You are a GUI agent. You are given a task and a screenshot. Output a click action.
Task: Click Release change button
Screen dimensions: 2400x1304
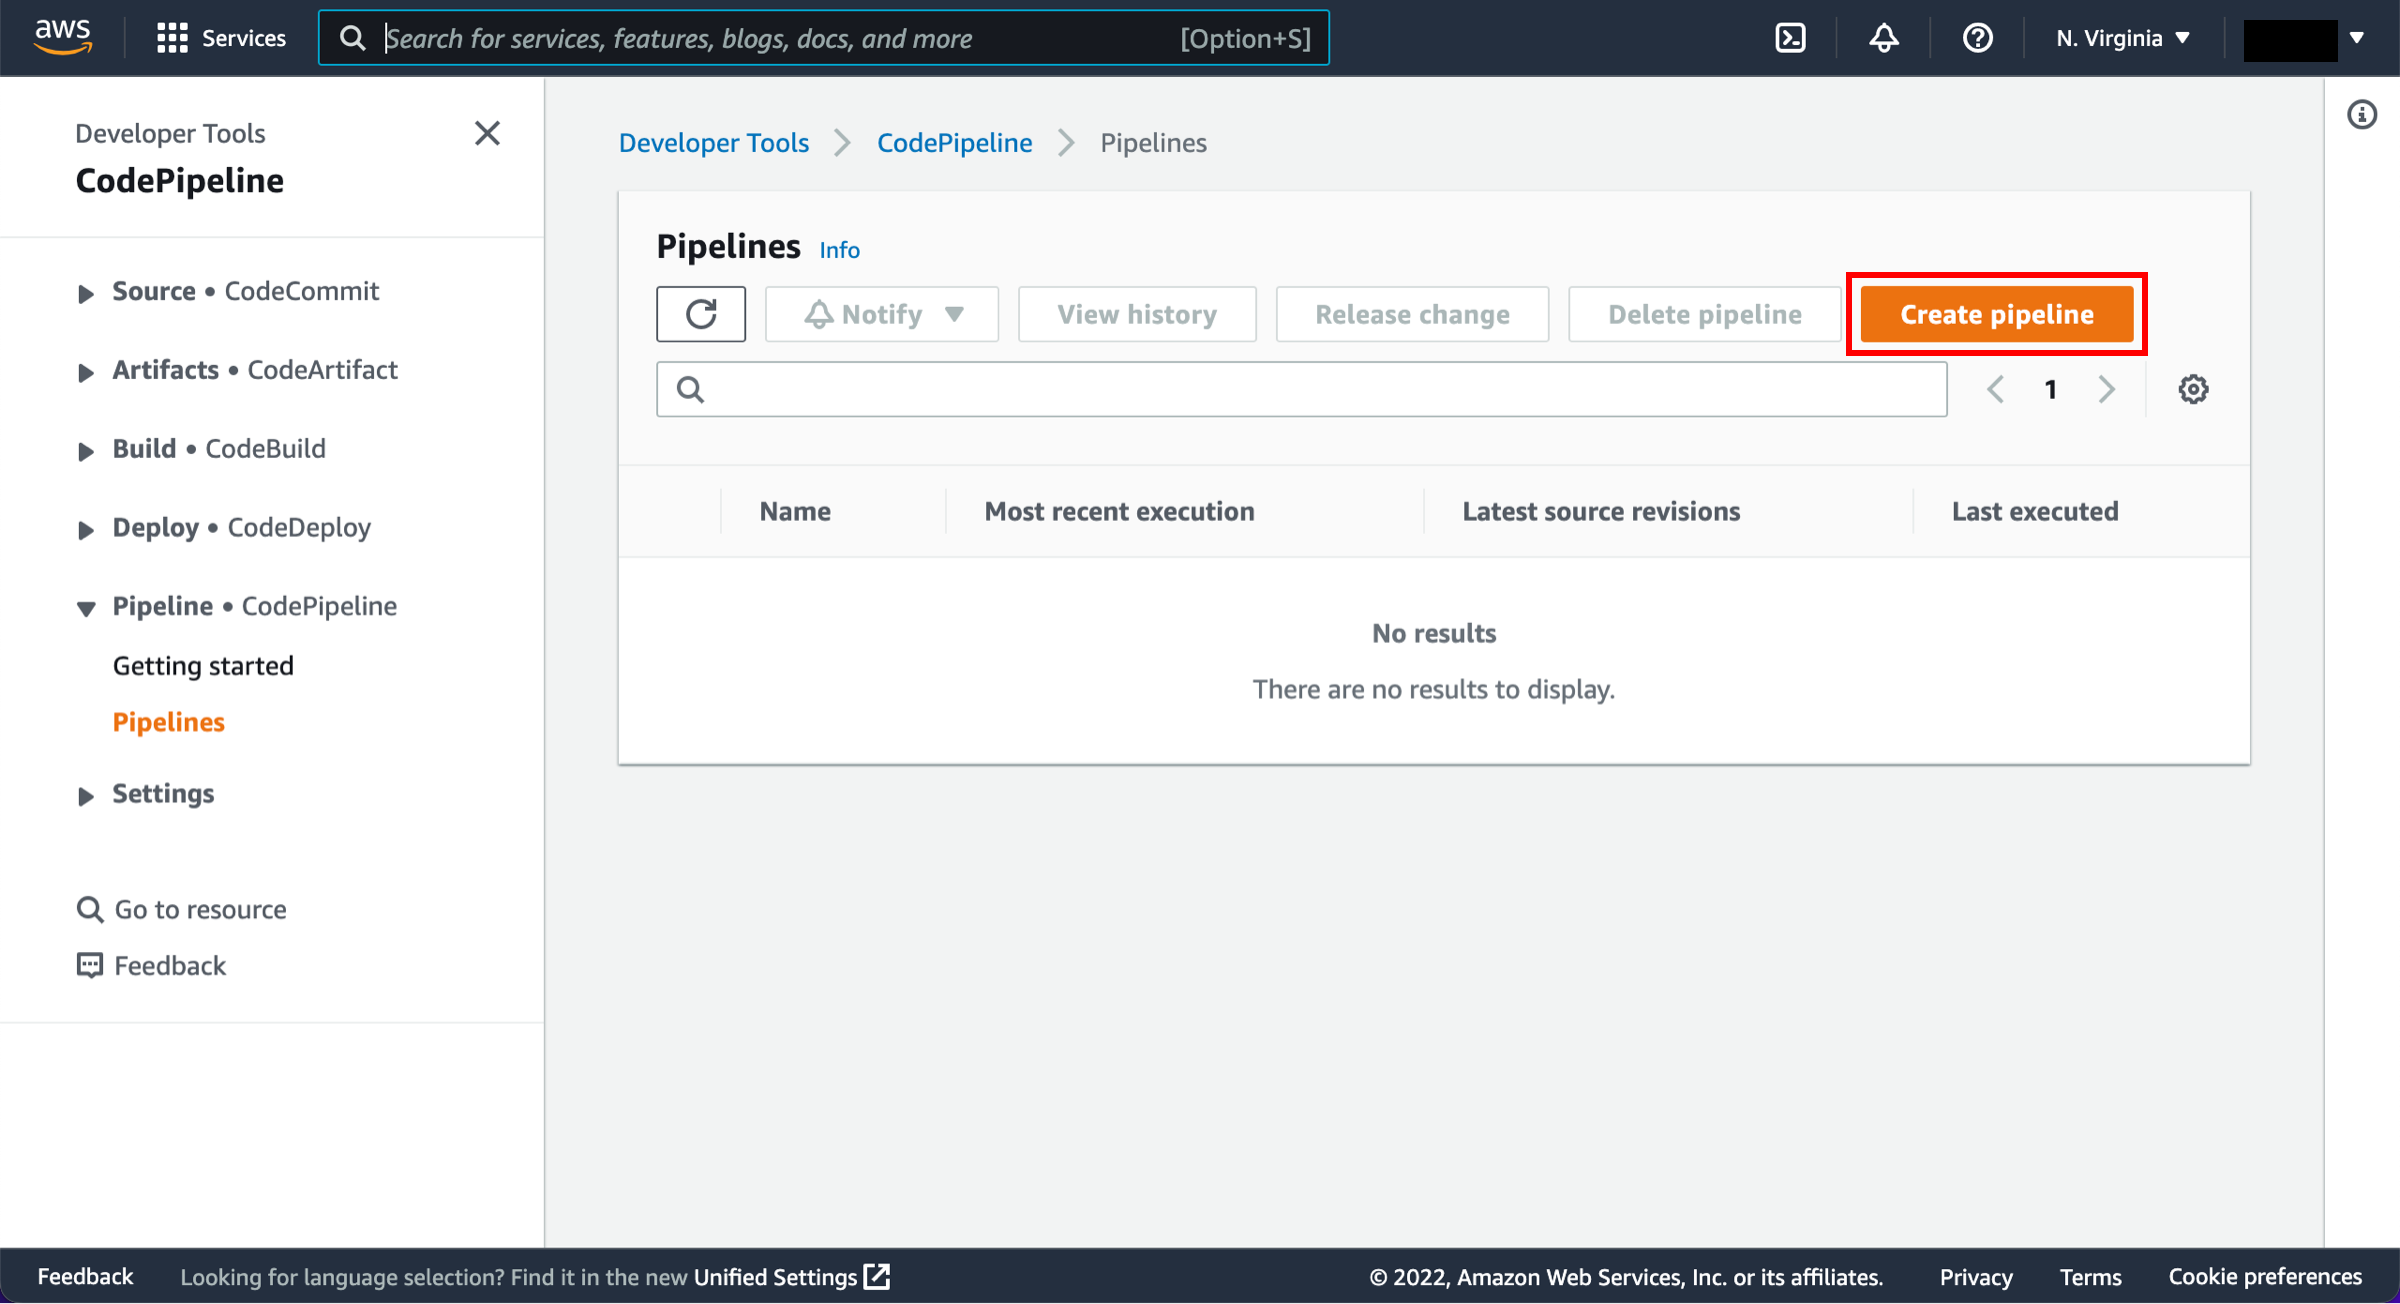pyautogui.click(x=1413, y=314)
